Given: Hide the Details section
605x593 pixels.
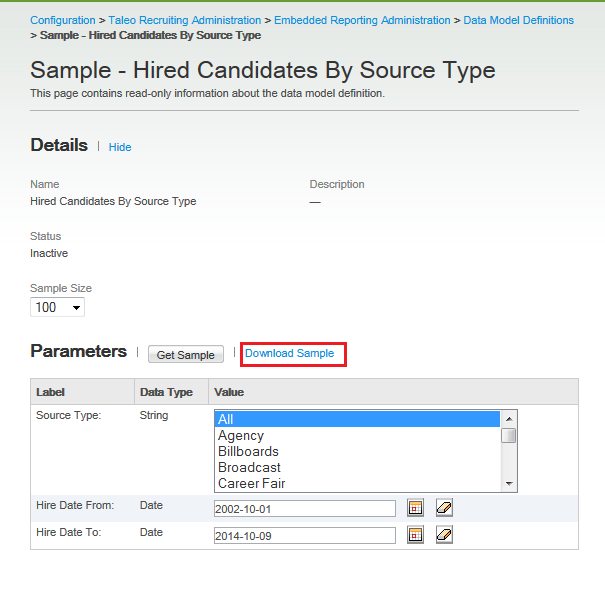Looking at the screenshot, I should pyautogui.click(x=120, y=147).
